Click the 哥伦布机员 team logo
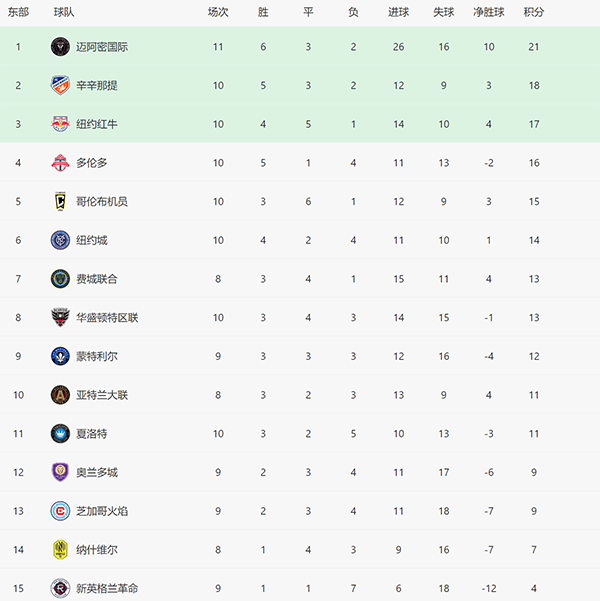The height and width of the screenshot is (601, 600). [x=60, y=202]
